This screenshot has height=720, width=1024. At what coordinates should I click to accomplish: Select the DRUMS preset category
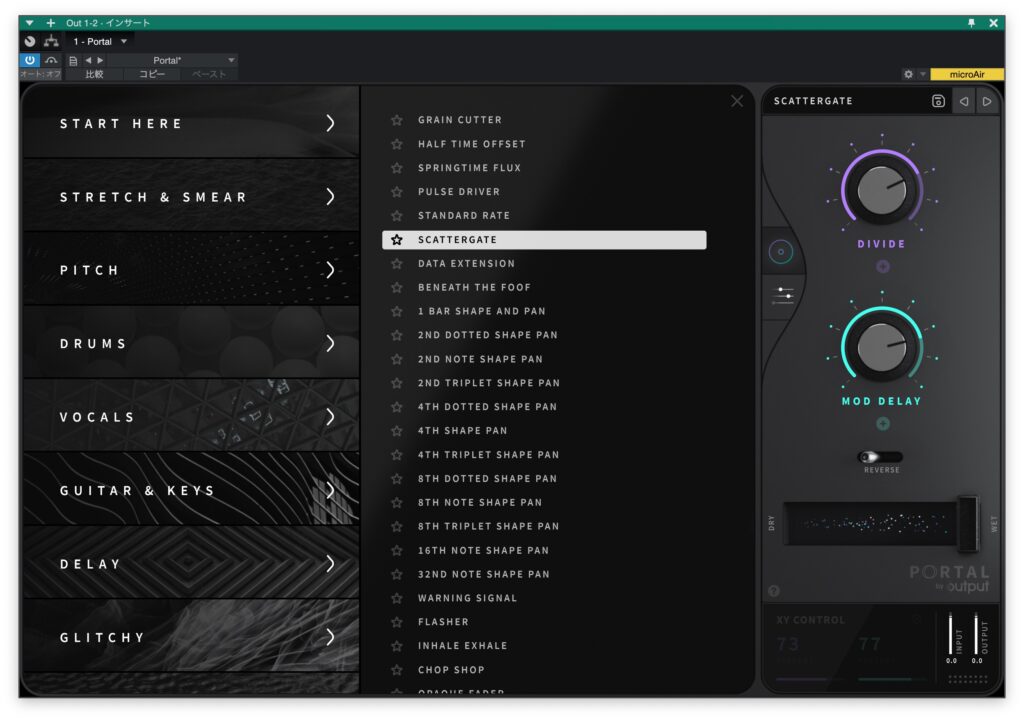pyautogui.click(x=190, y=343)
